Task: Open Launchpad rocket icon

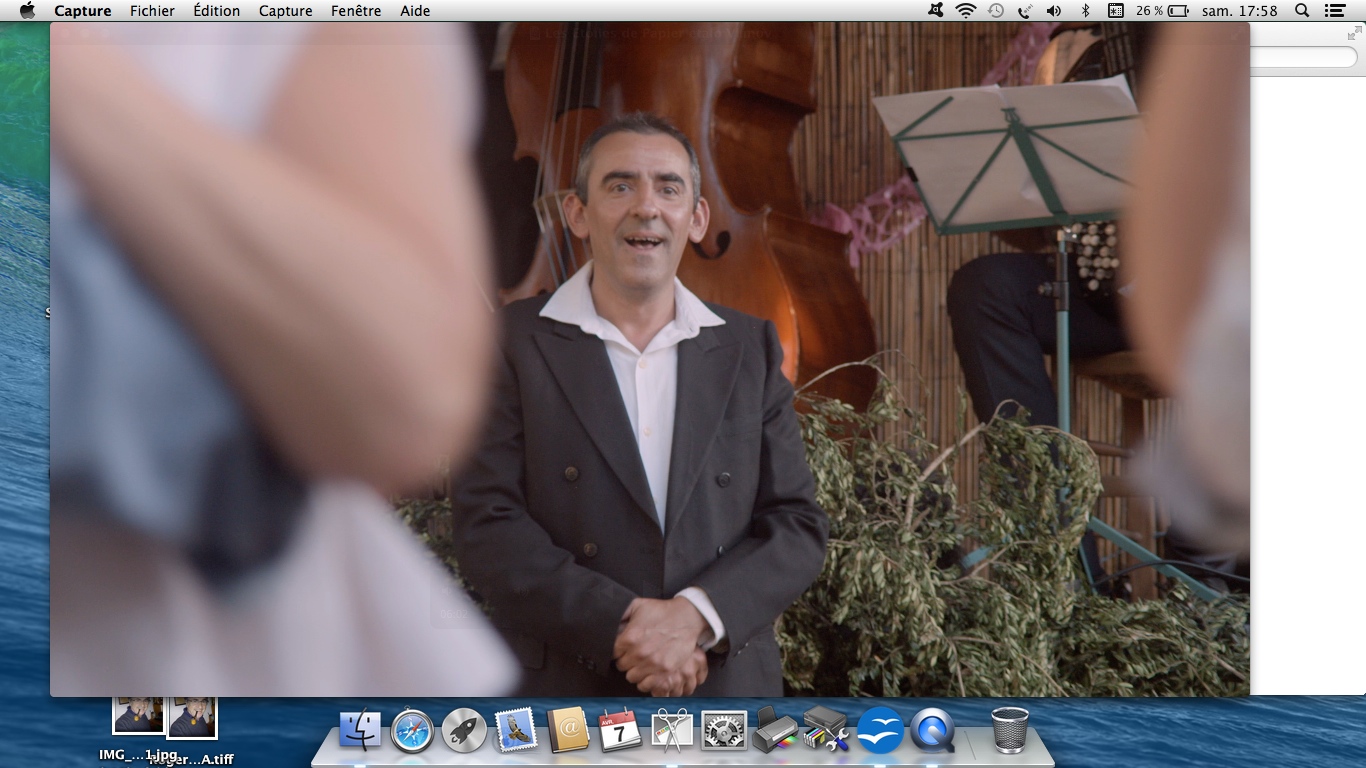Action: click(464, 731)
